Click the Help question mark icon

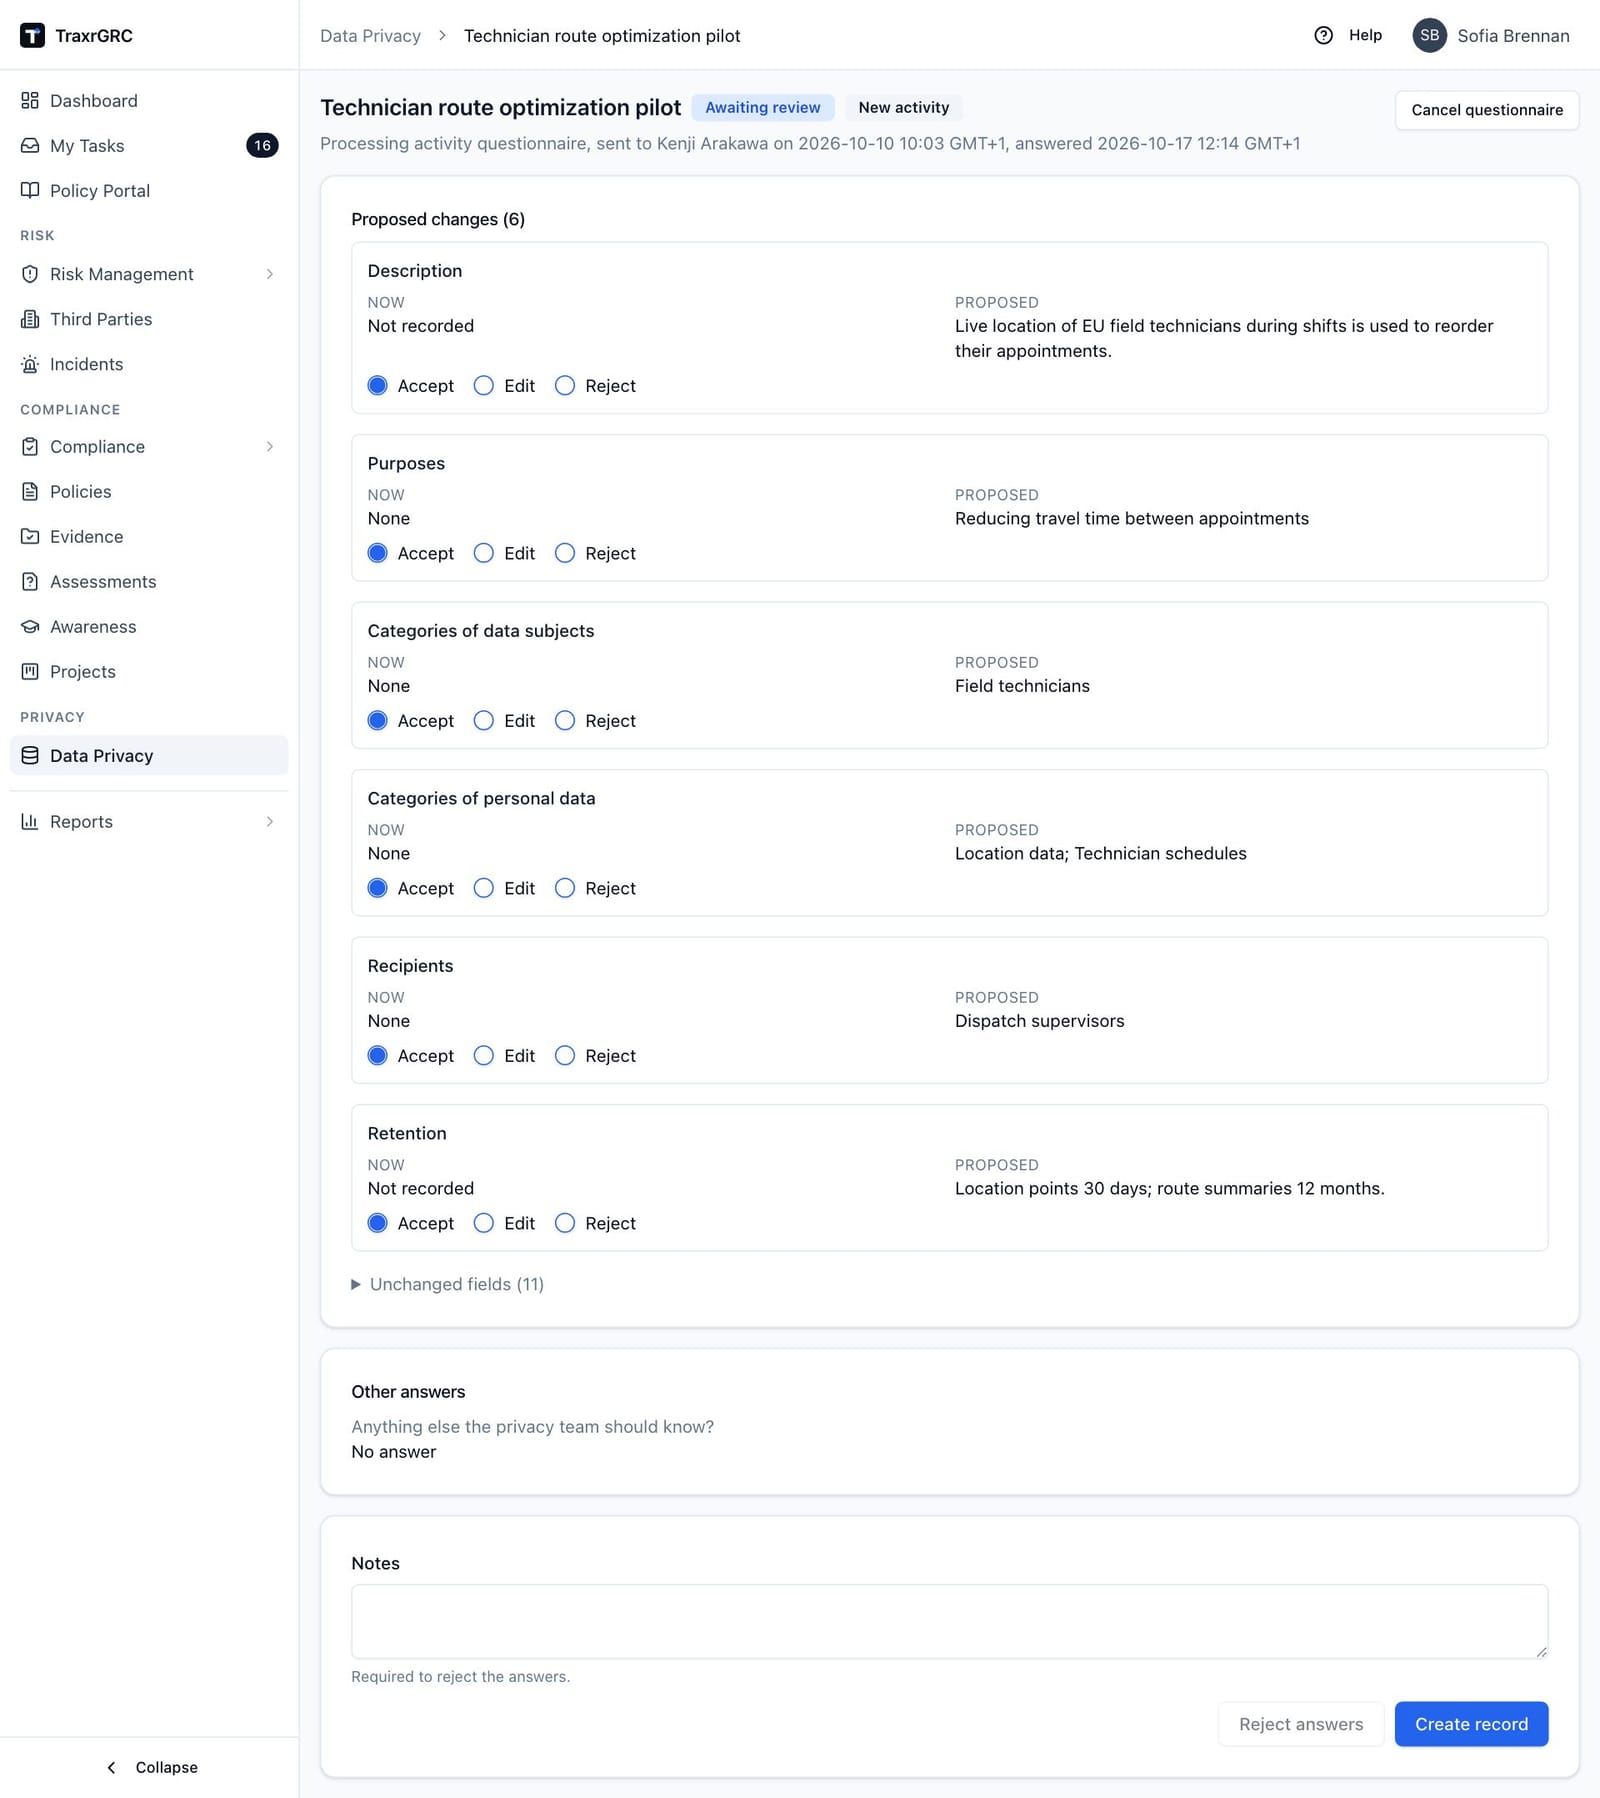pos(1323,35)
